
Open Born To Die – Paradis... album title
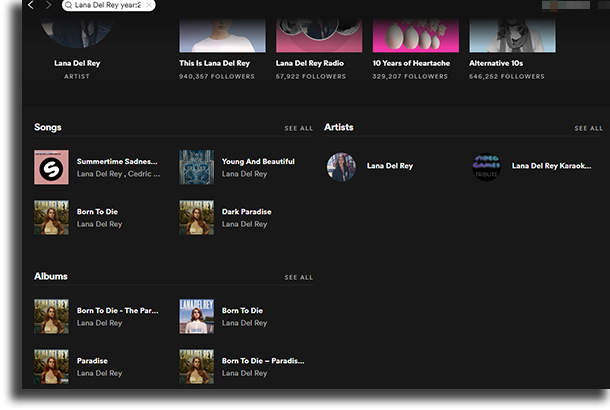click(x=263, y=361)
